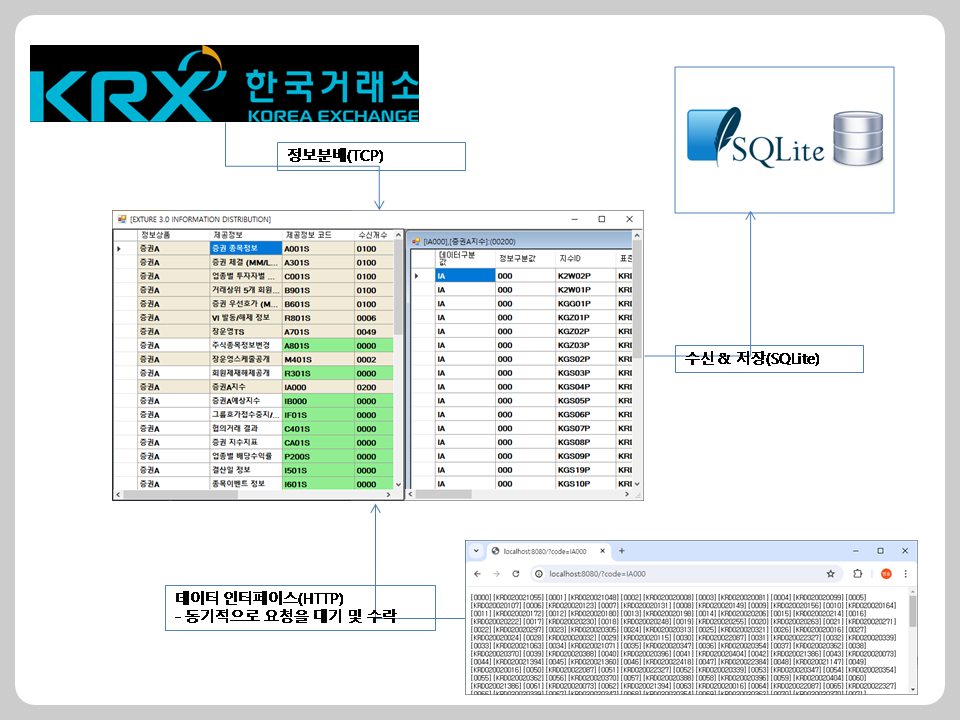
Task: Select the 증권 종목정보 highlighted cell
Action: click(246, 249)
